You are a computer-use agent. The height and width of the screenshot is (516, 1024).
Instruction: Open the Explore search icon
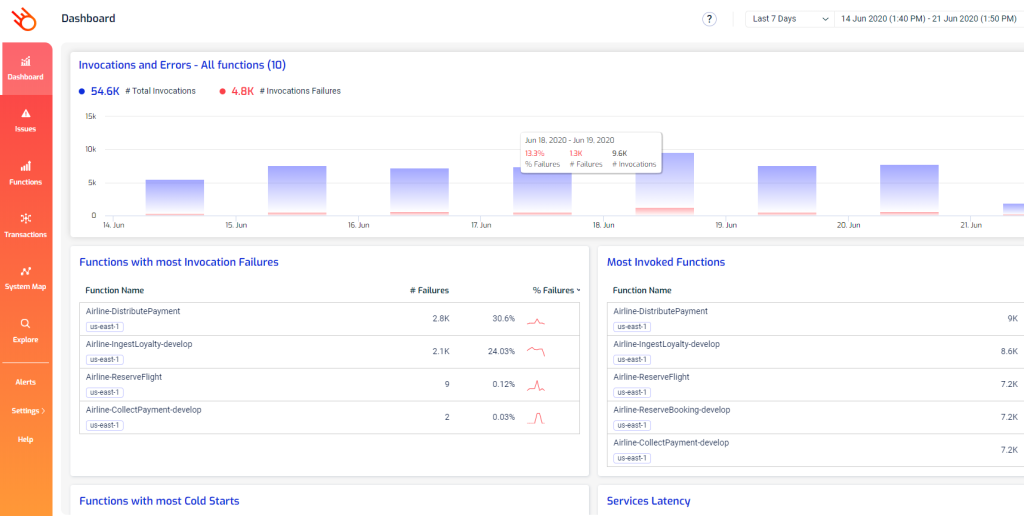tap(26, 323)
